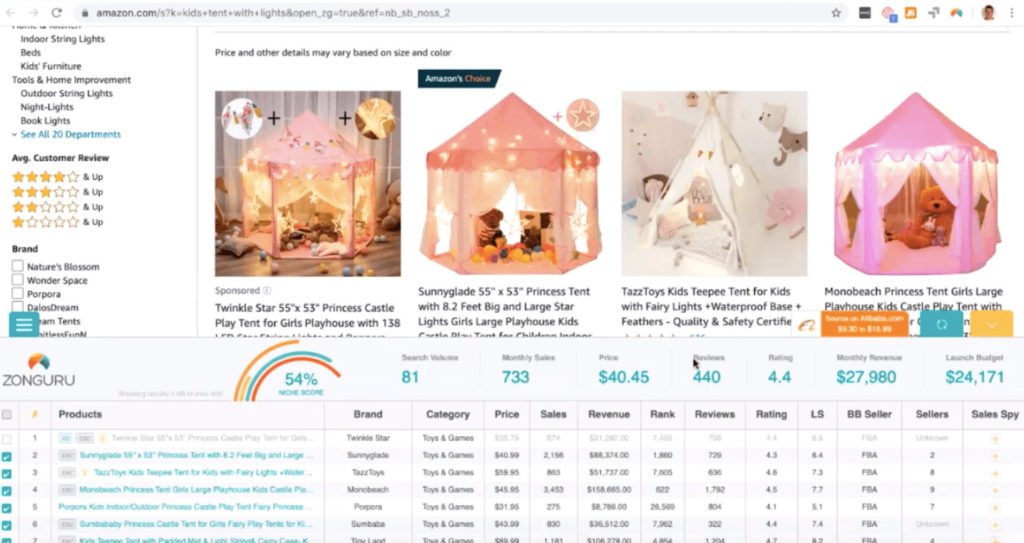Open the orange browser extension icon
This screenshot has width=1024, height=543.
tap(910, 13)
